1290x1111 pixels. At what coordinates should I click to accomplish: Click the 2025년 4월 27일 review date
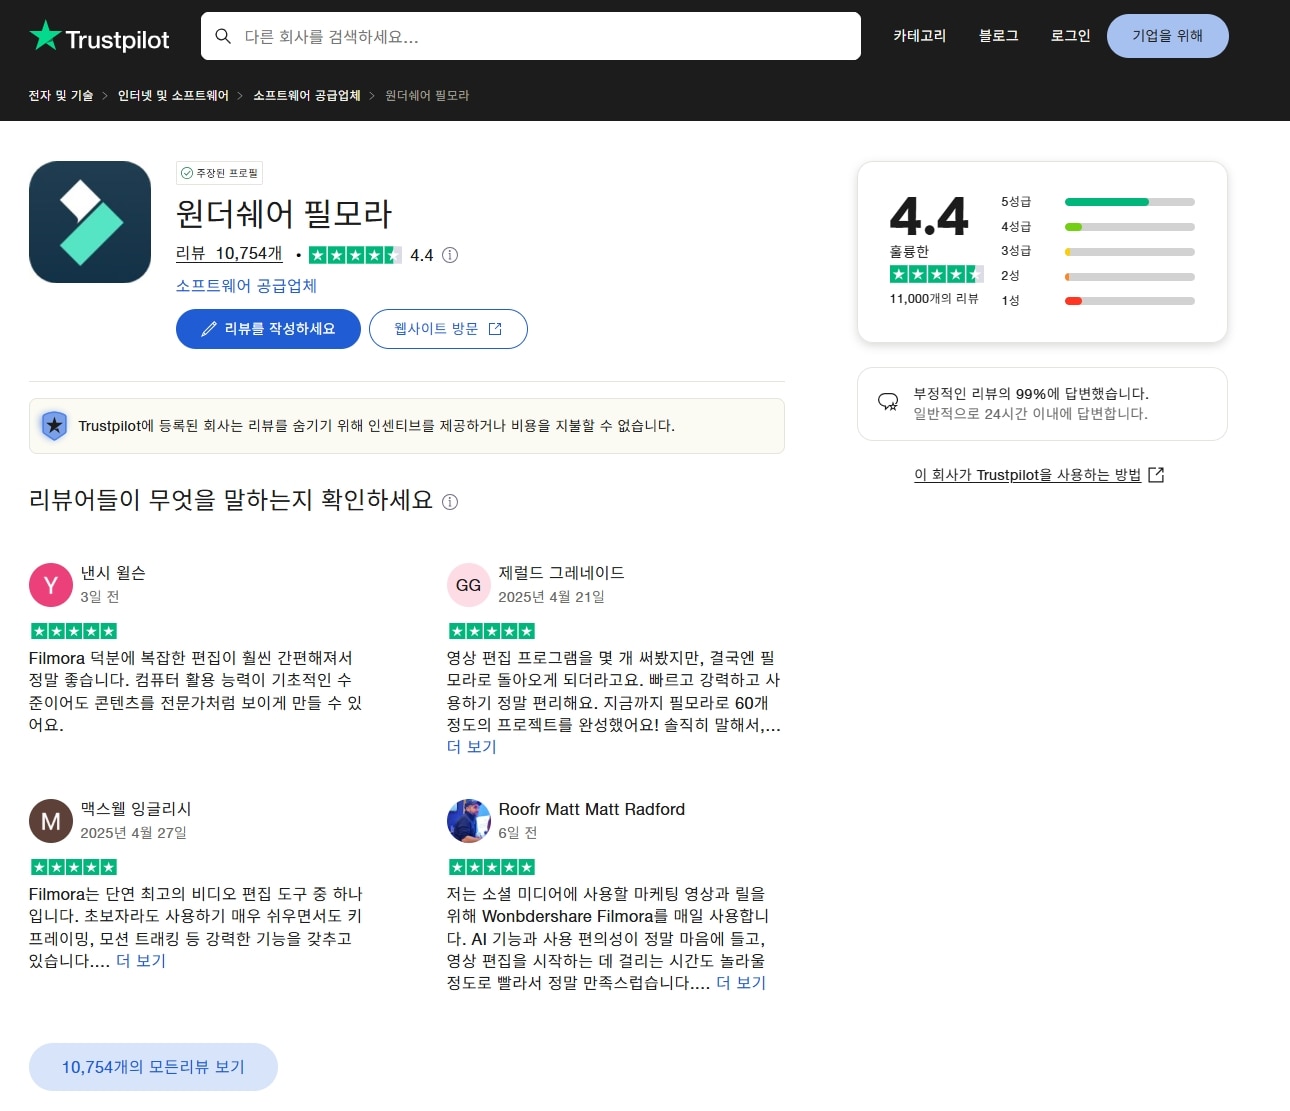click(x=134, y=833)
